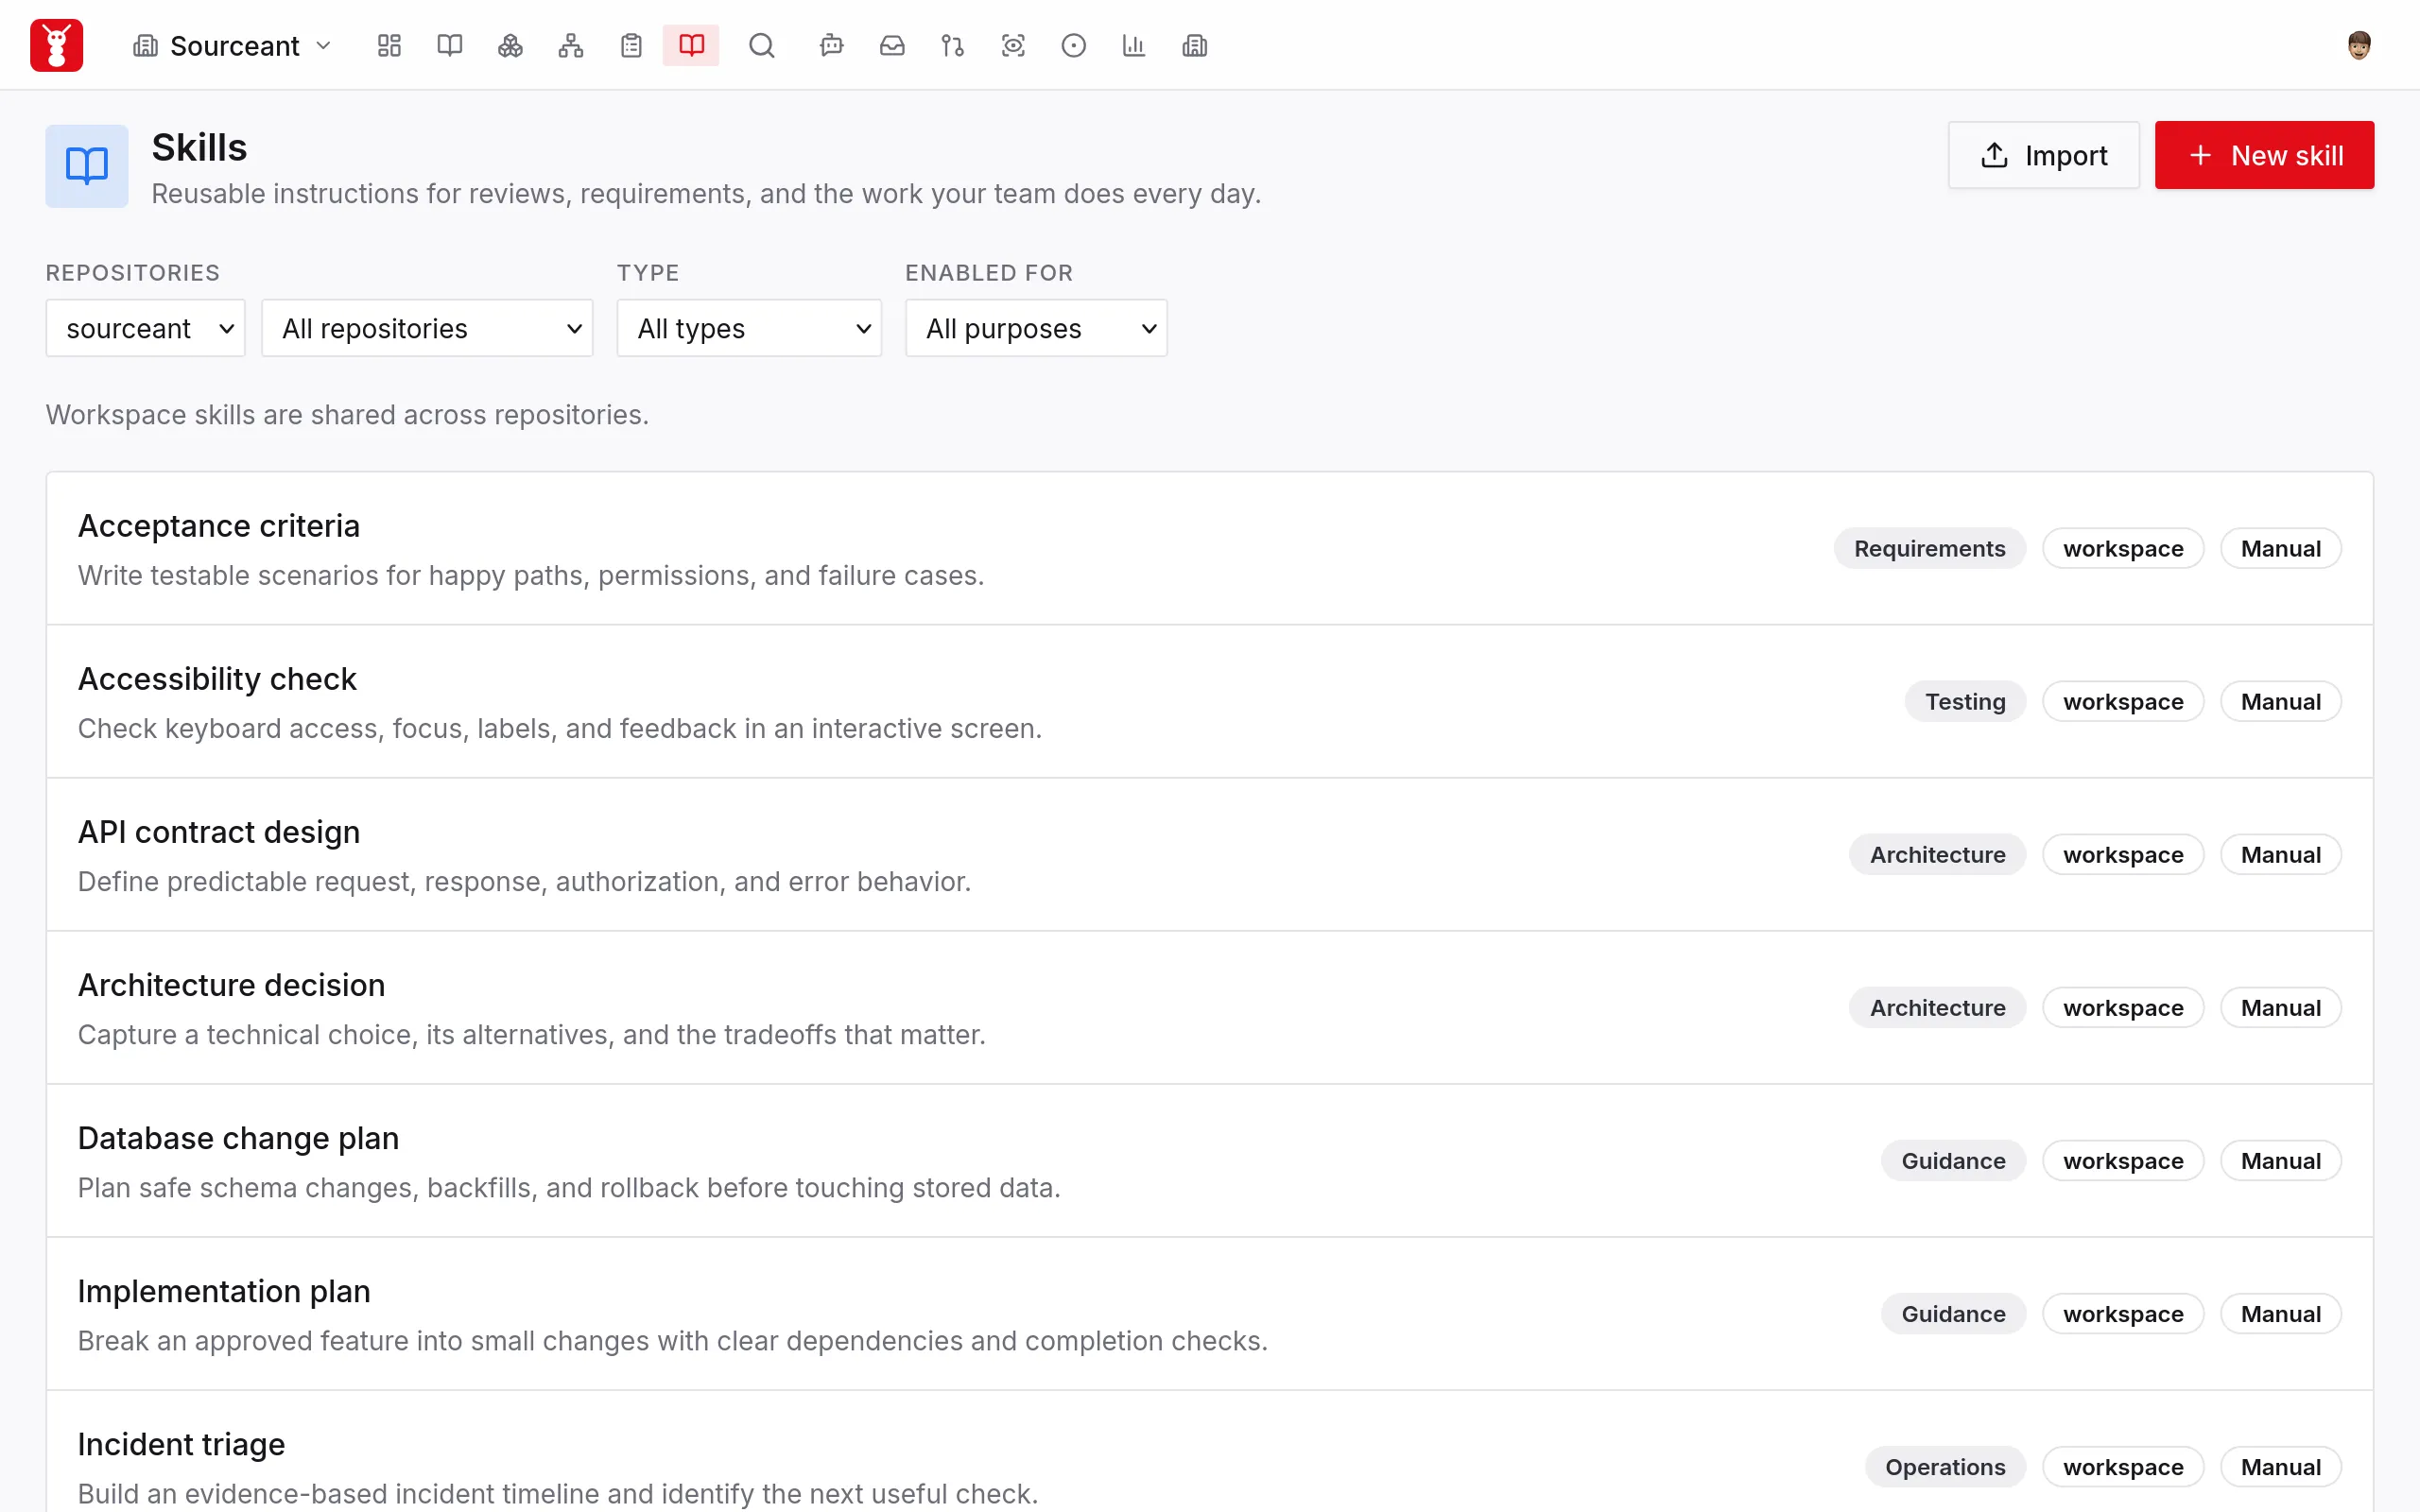Open the gray open-book icon
The image size is (2420, 1512).
[x=450, y=45]
